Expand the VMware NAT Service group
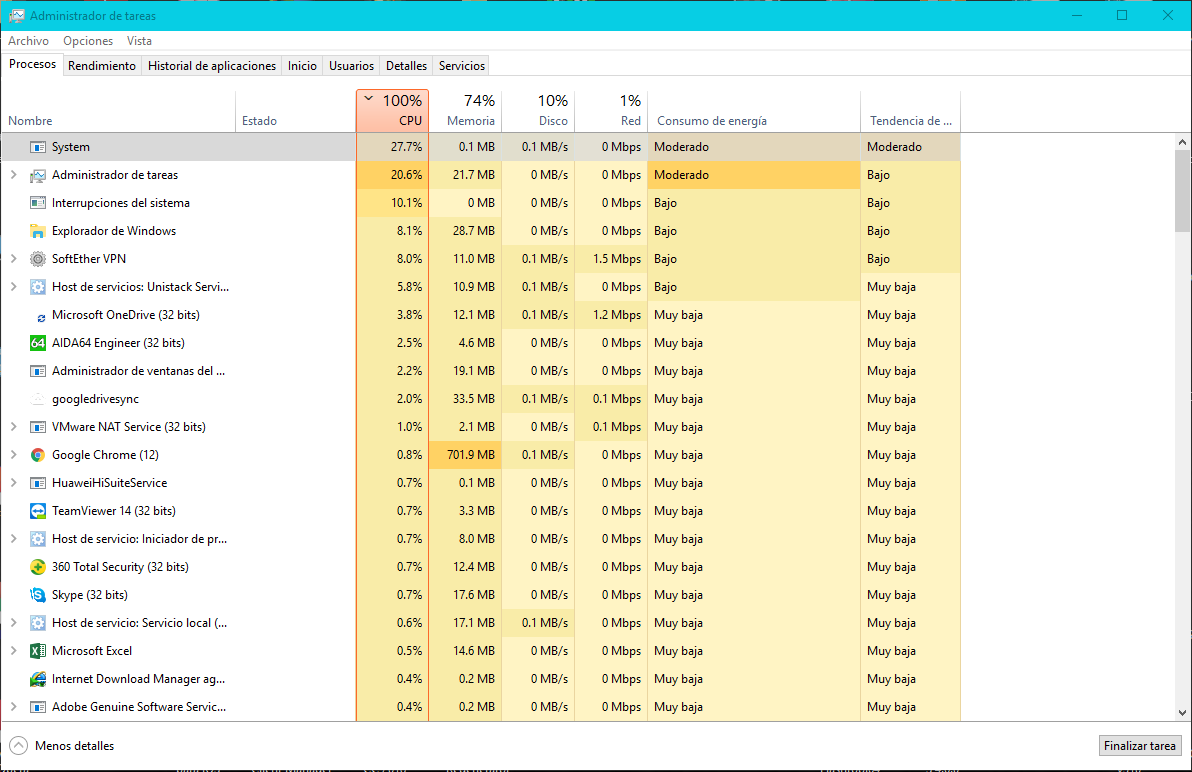This screenshot has width=1192, height=772. pyautogui.click(x=13, y=427)
